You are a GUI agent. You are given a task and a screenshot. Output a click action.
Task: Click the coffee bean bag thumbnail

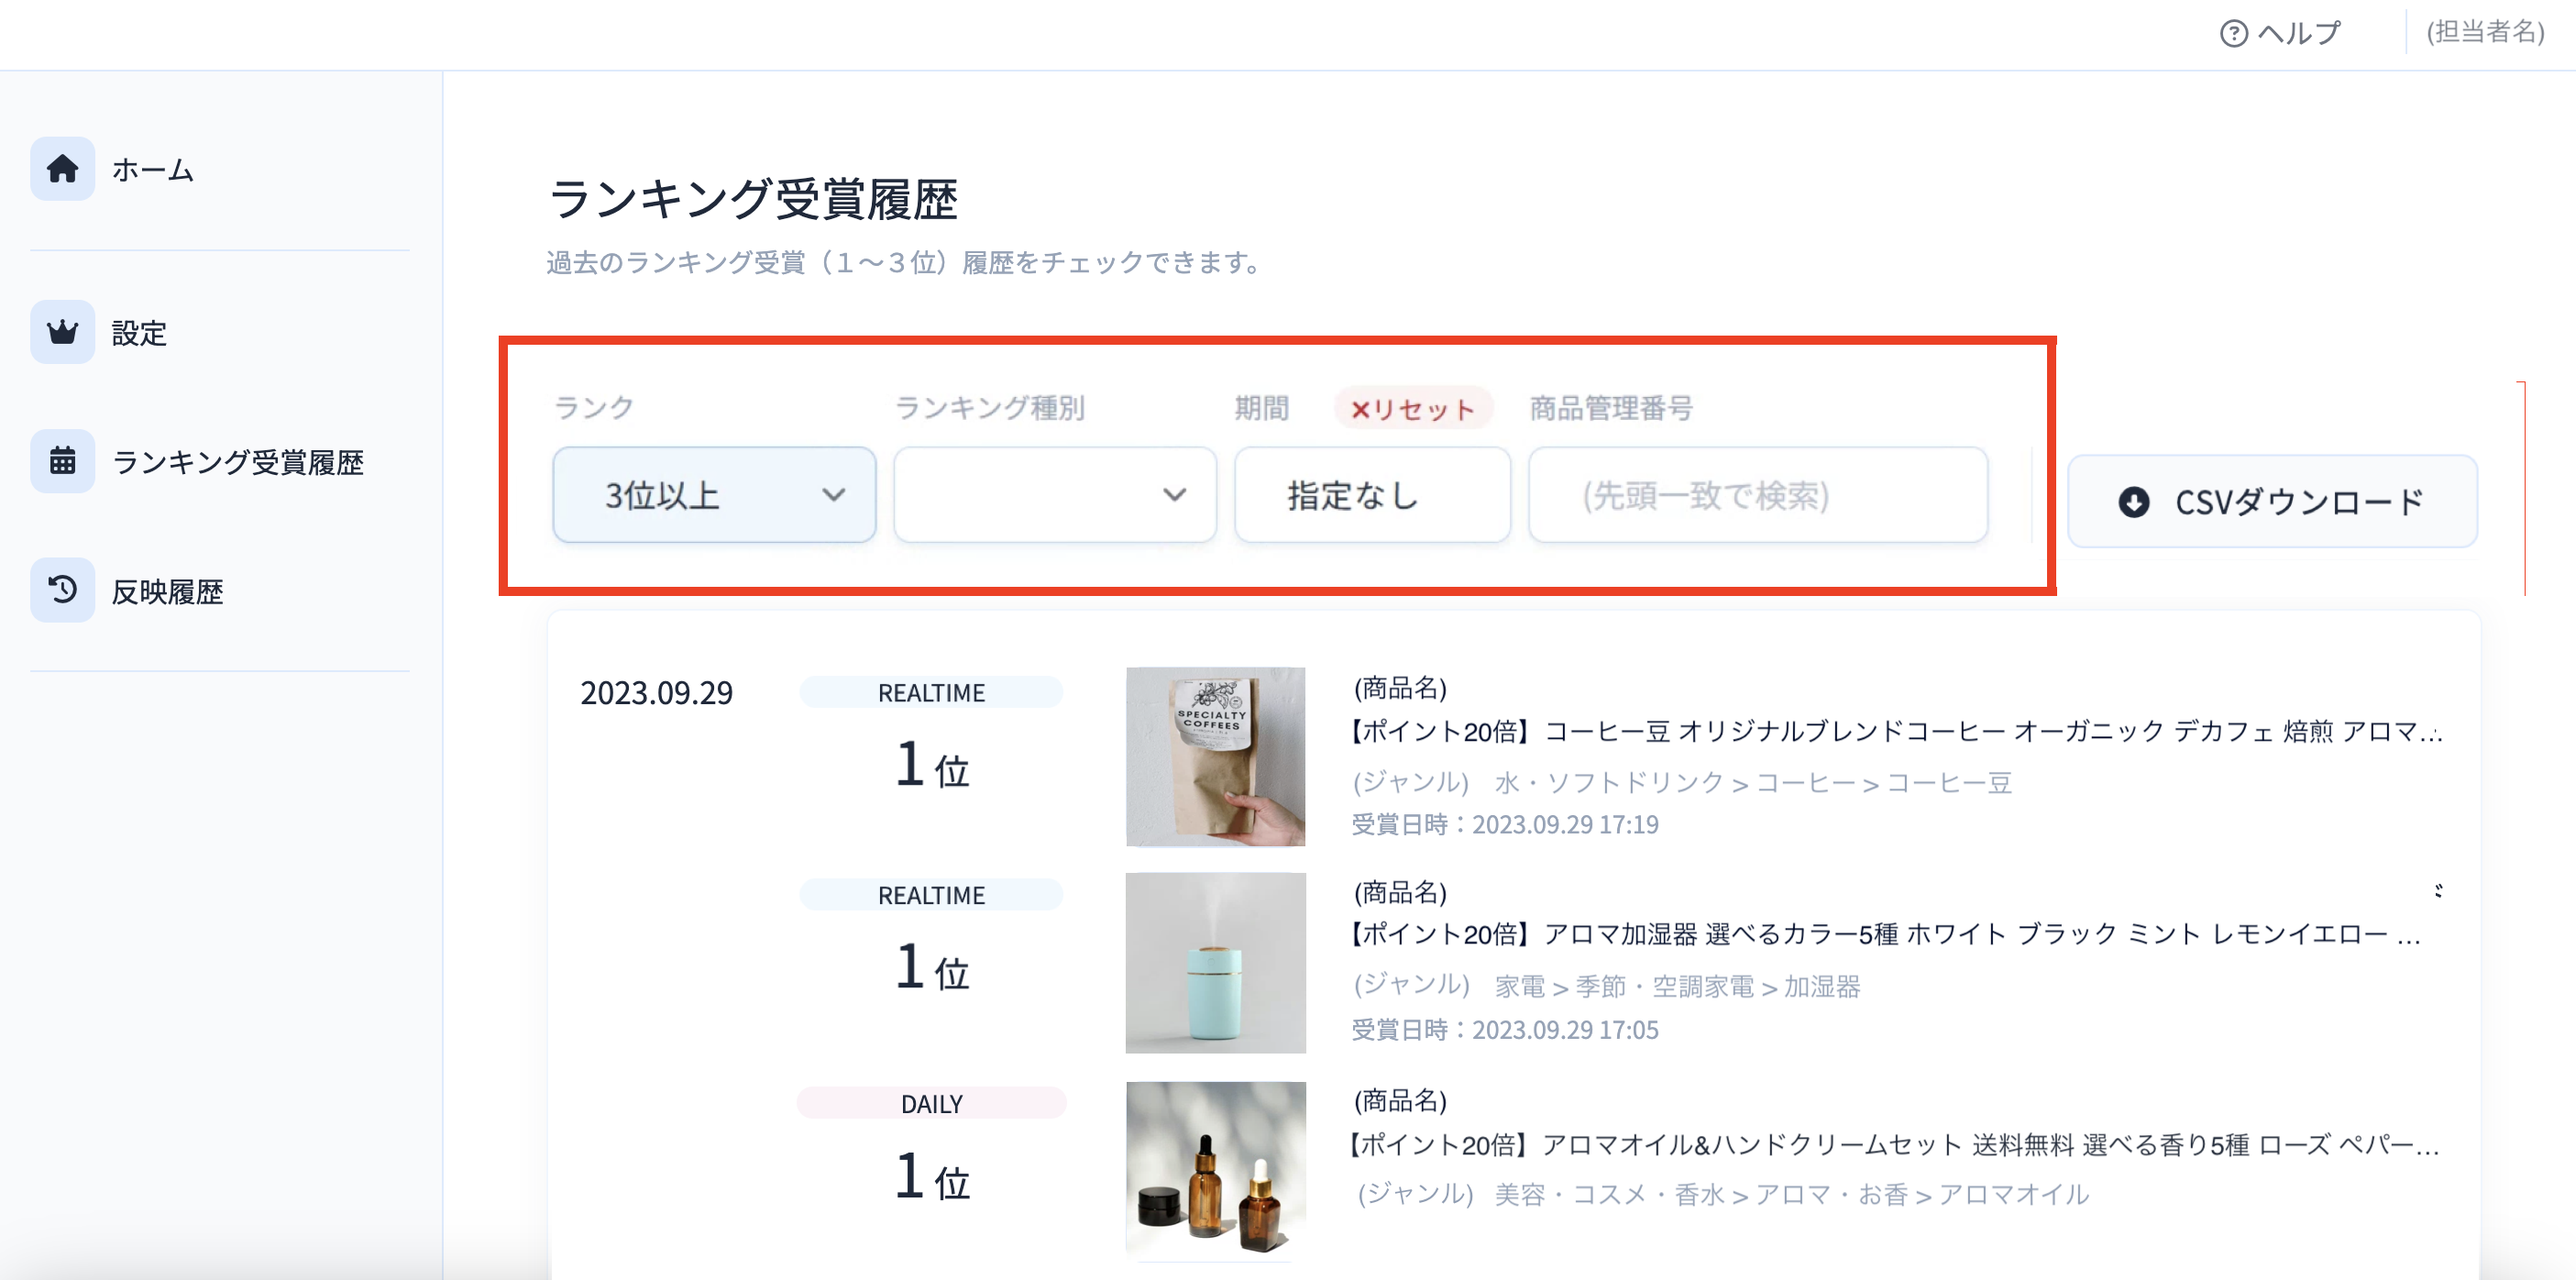(x=1215, y=756)
